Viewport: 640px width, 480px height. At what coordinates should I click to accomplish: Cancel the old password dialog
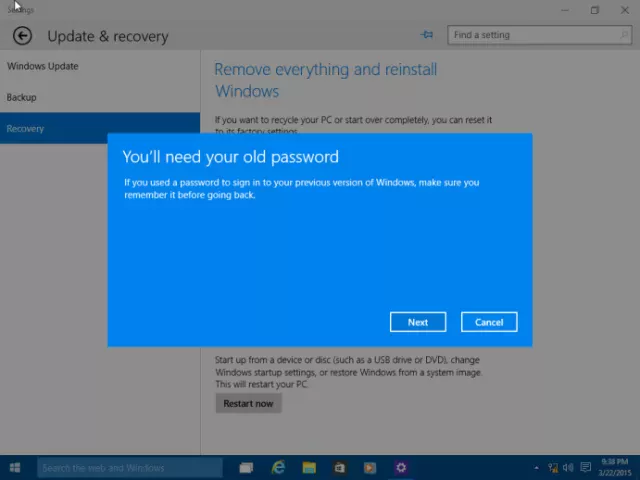point(489,322)
